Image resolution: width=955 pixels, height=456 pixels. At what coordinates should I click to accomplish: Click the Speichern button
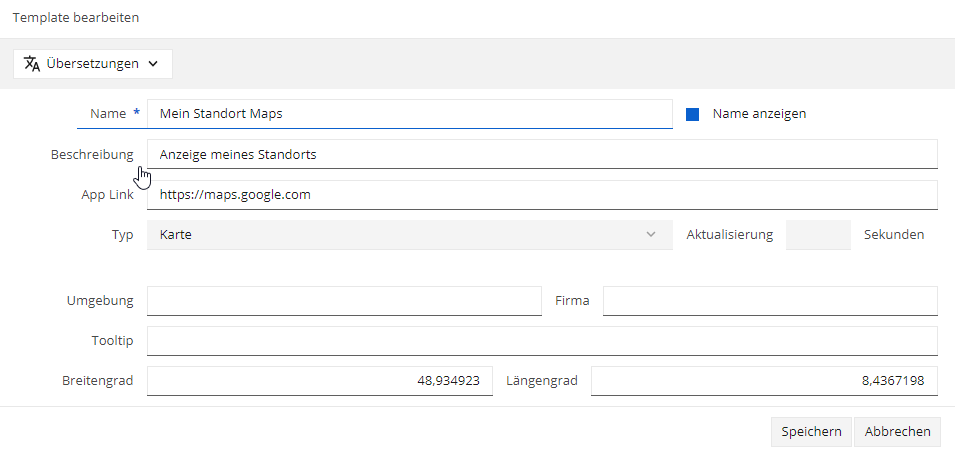click(811, 432)
